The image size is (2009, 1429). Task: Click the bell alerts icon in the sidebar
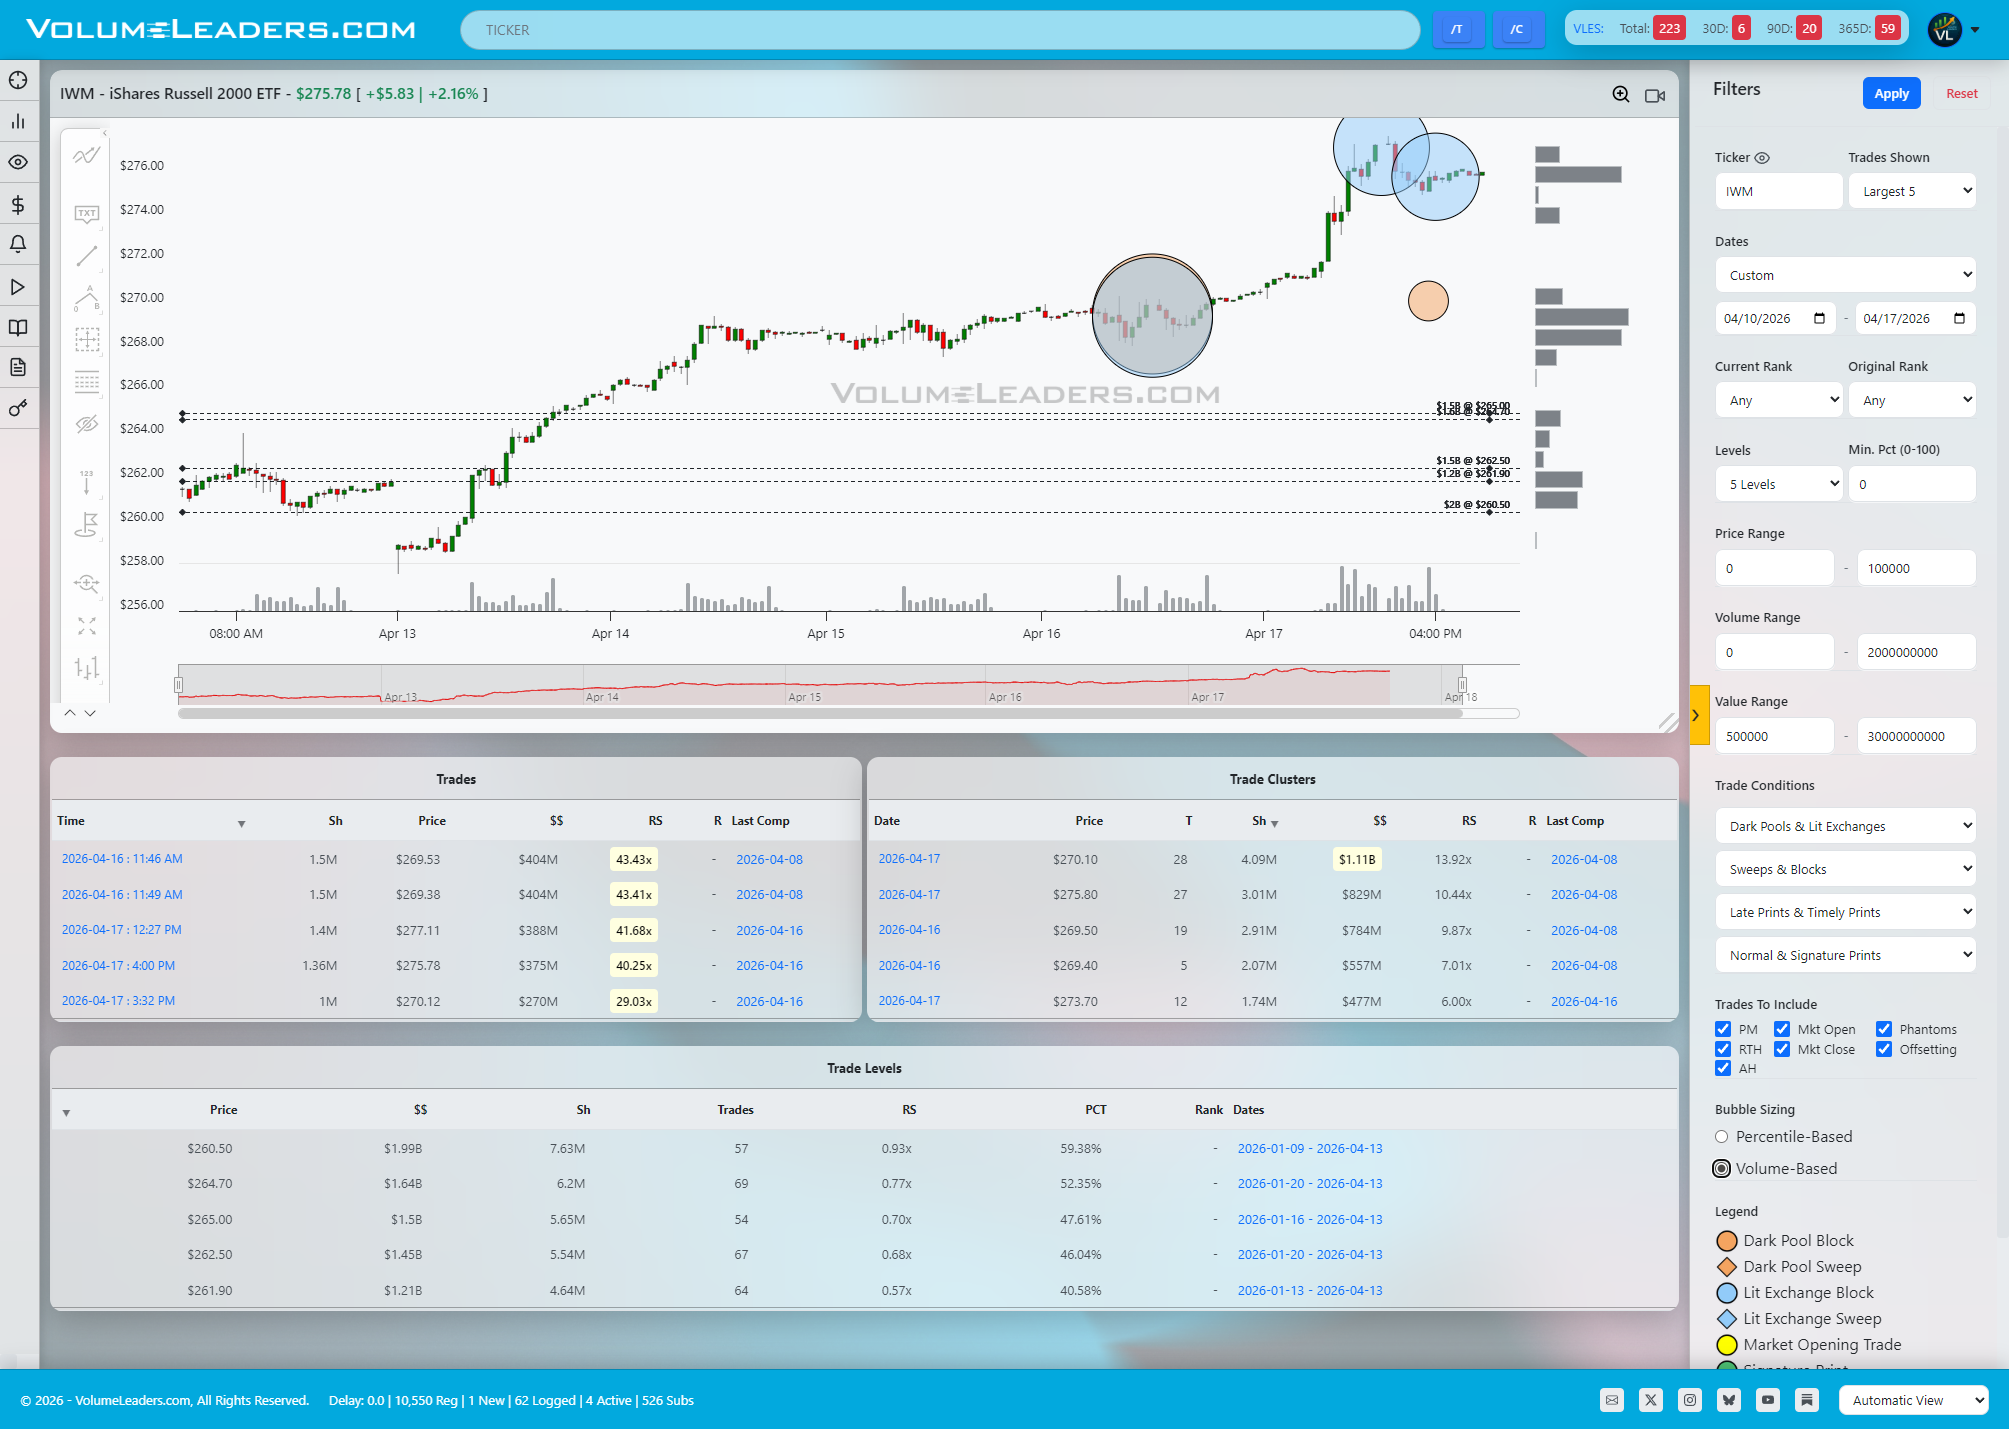[18, 244]
